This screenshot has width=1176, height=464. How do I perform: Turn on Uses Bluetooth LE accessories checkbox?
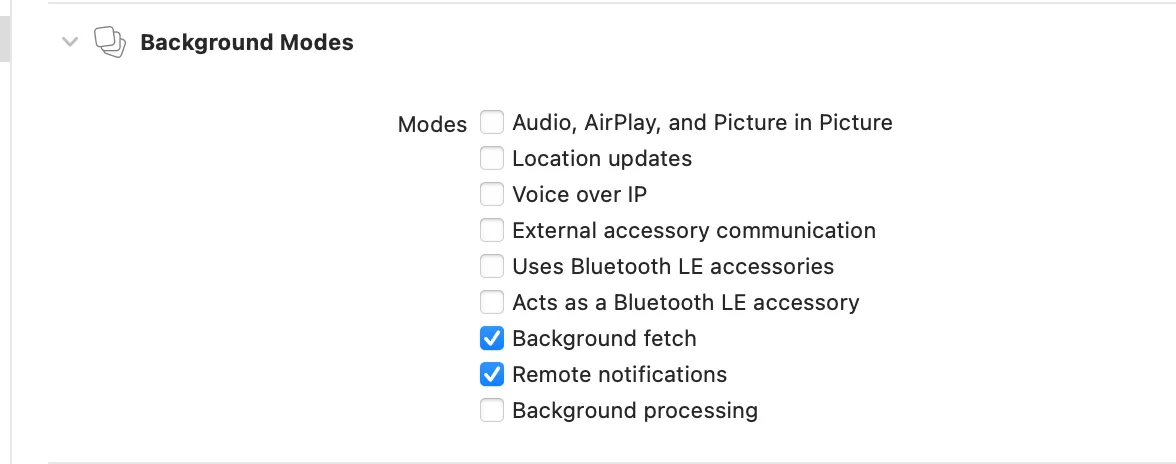pos(492,267)
